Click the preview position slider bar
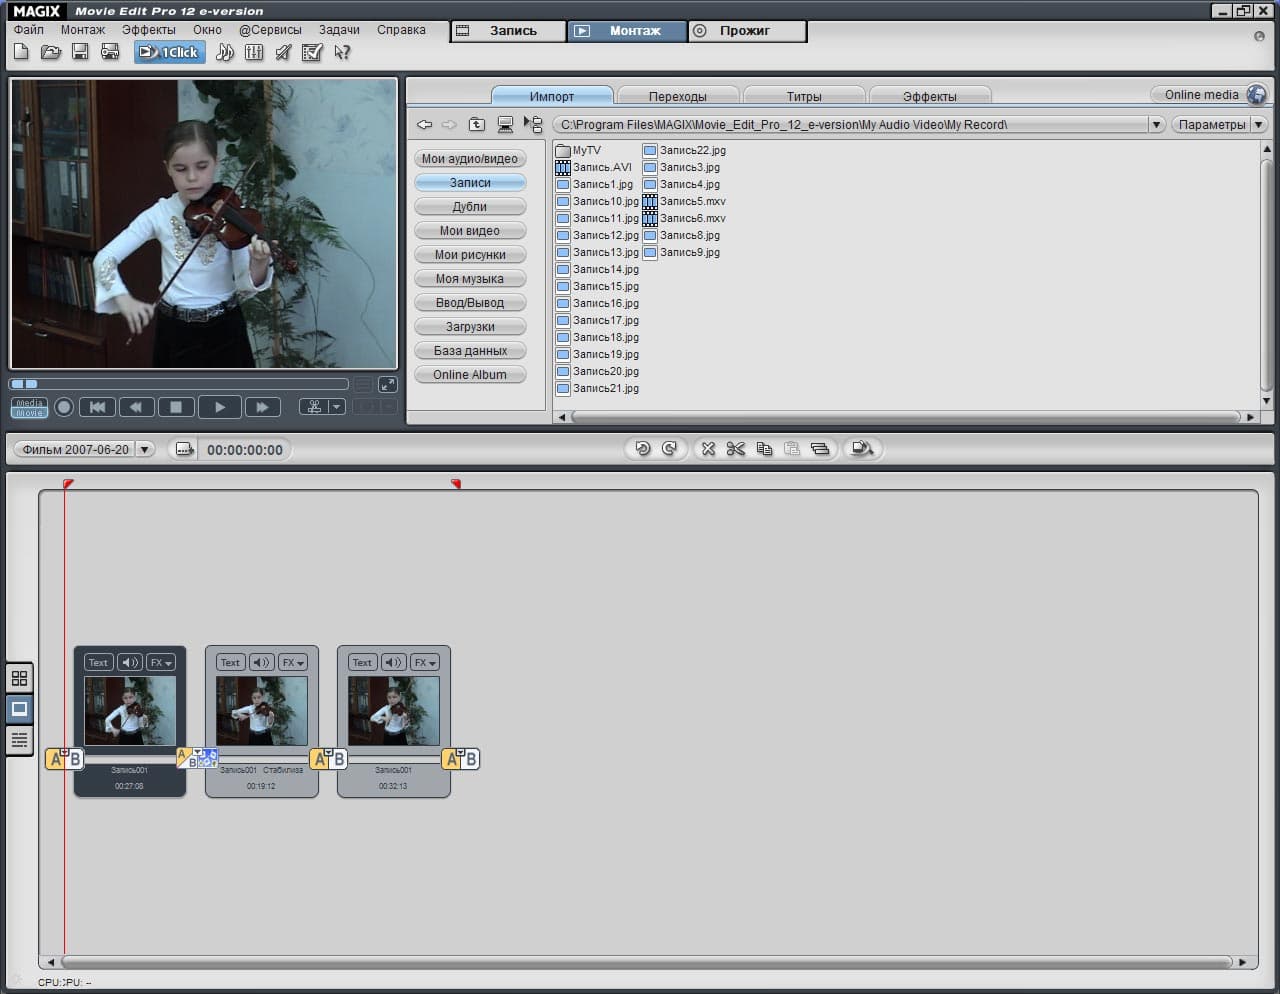This screenshot has width=1280, height=994. [x=178, y=384]
